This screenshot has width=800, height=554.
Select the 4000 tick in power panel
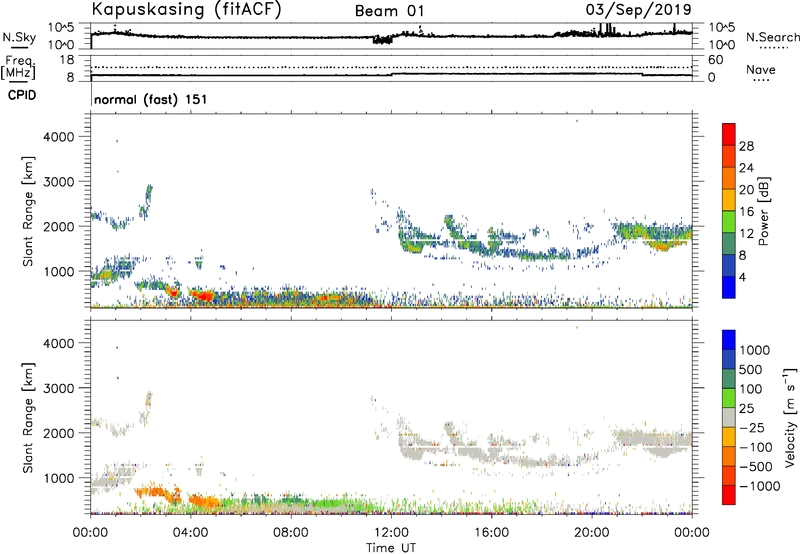point(59,137)
